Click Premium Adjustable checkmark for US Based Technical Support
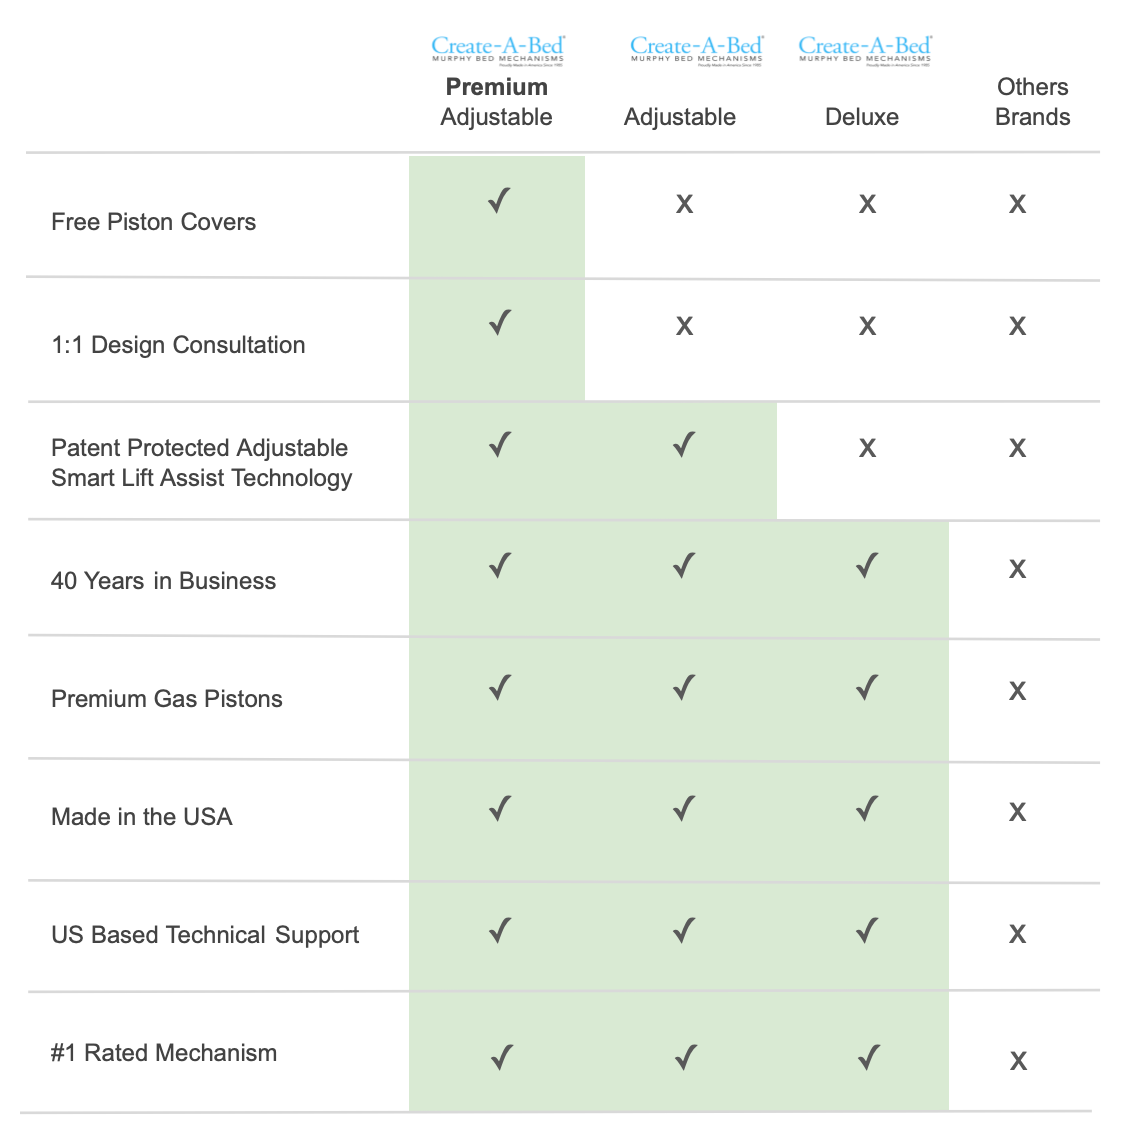Viewport: 1144px width, 1138px height. pyautogui.click(x=500, y=932)
